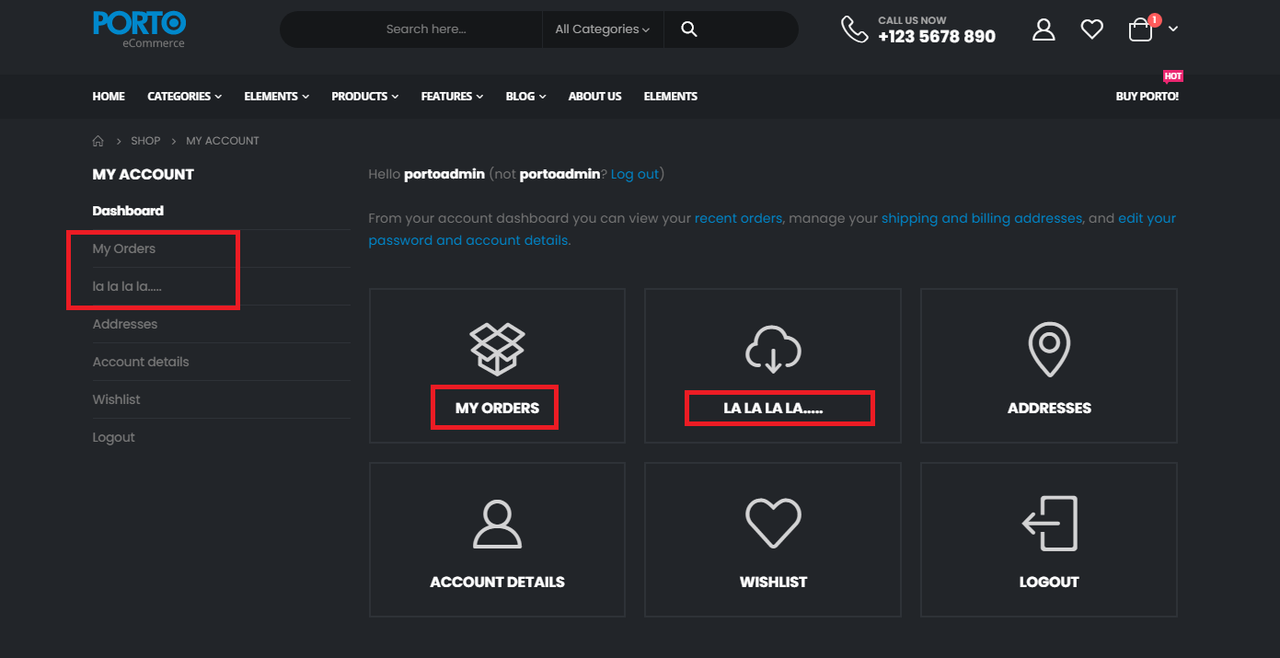
Task: Select Addresses in the account sidebar
Action: 125,324
